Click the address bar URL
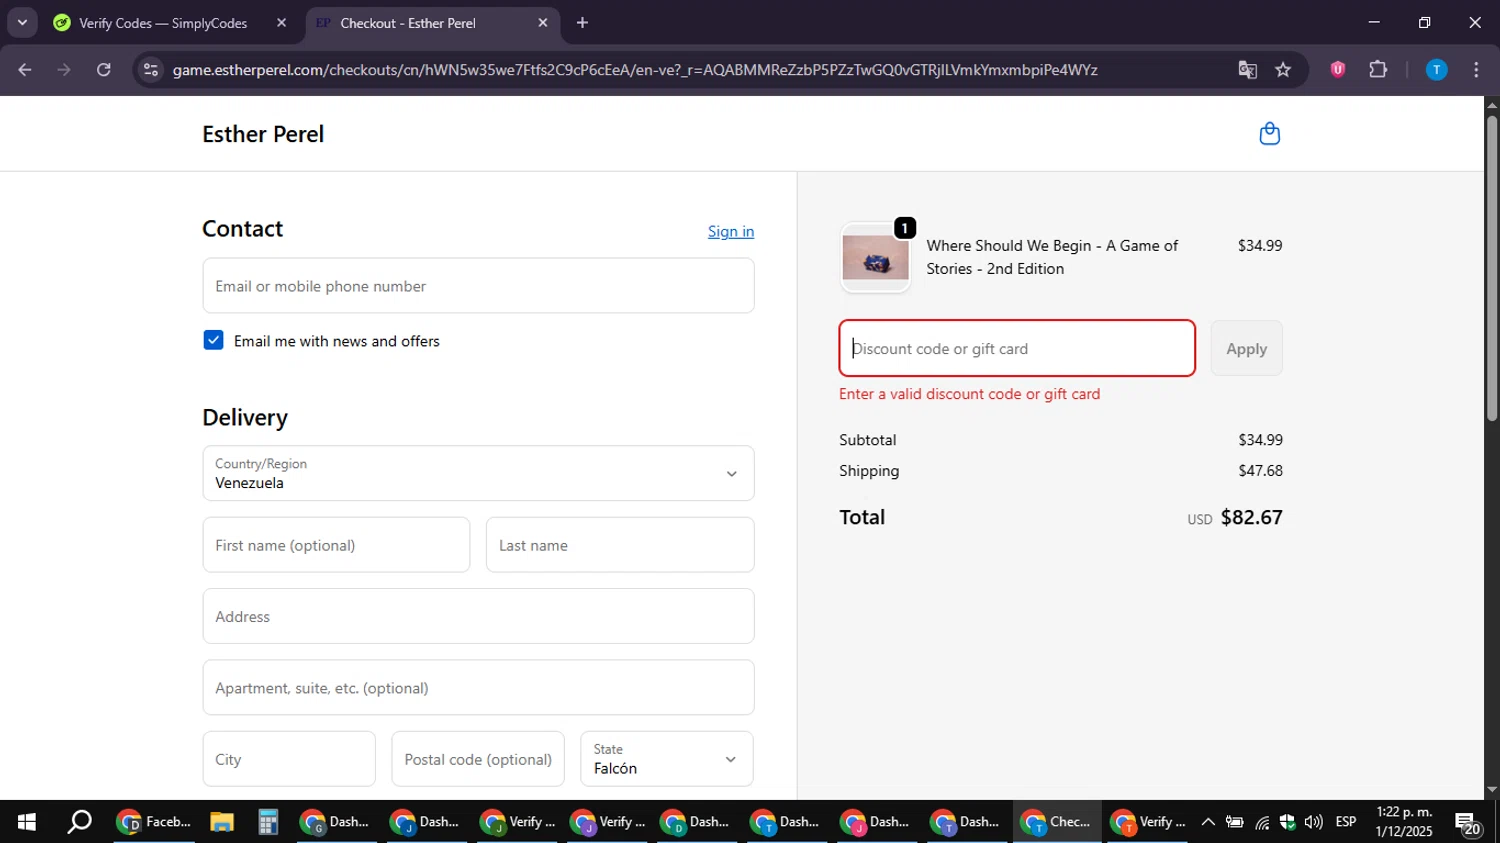 635,70
